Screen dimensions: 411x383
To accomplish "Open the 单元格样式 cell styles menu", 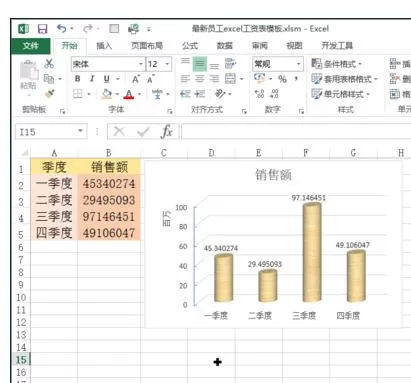I will pyautogui.click(x=340, y=94).
